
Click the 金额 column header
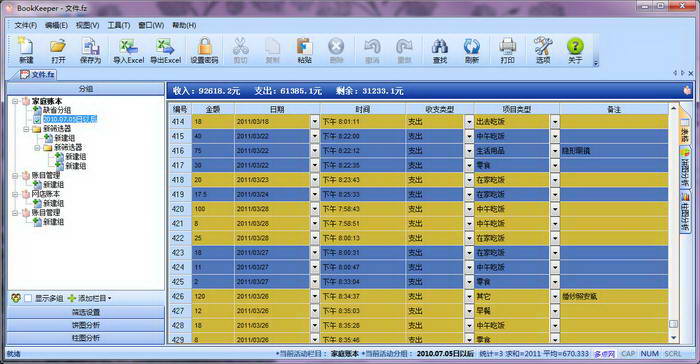(x=213, y=109)
